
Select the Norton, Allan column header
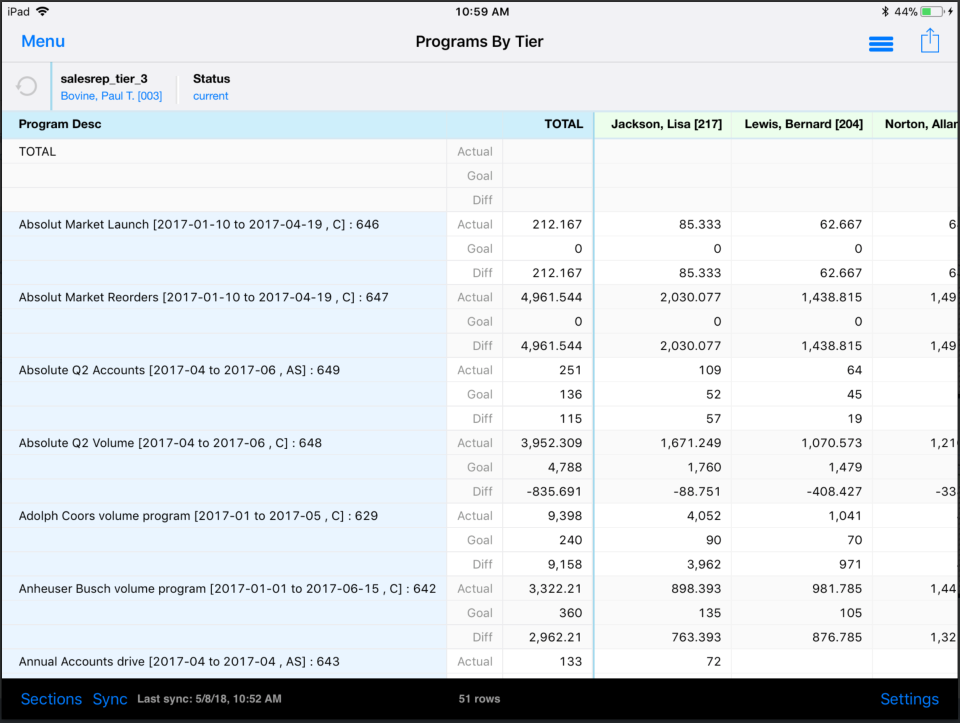[919, 124]
